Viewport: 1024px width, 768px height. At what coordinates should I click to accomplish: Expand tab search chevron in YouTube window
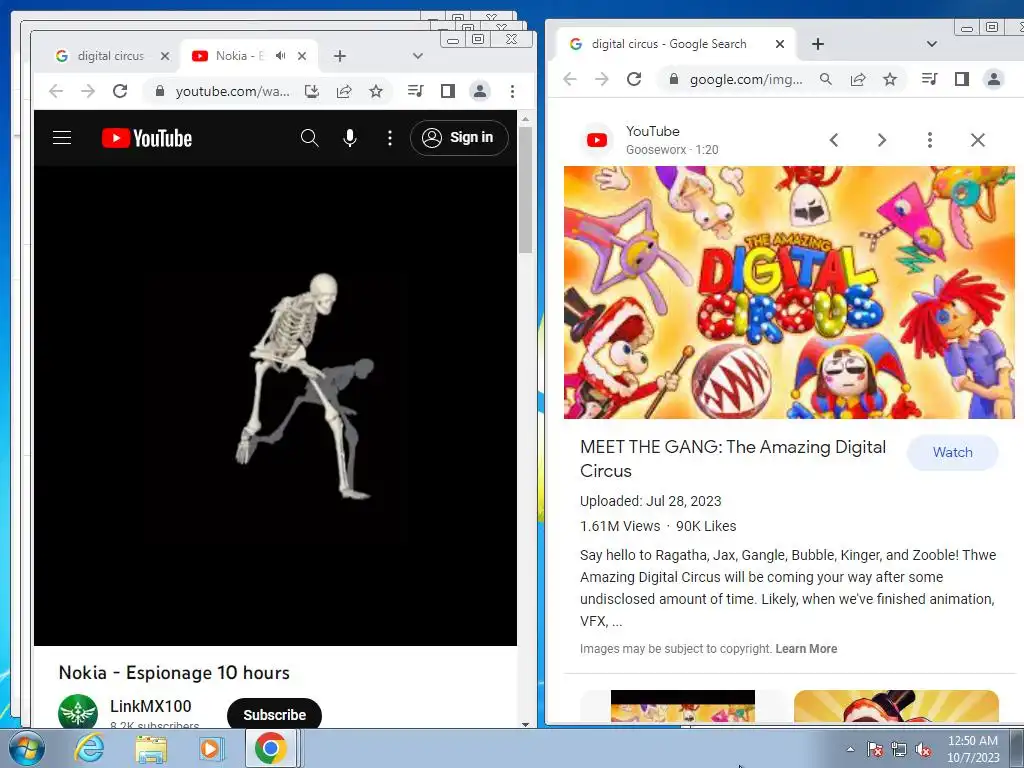tap(418, 56)
